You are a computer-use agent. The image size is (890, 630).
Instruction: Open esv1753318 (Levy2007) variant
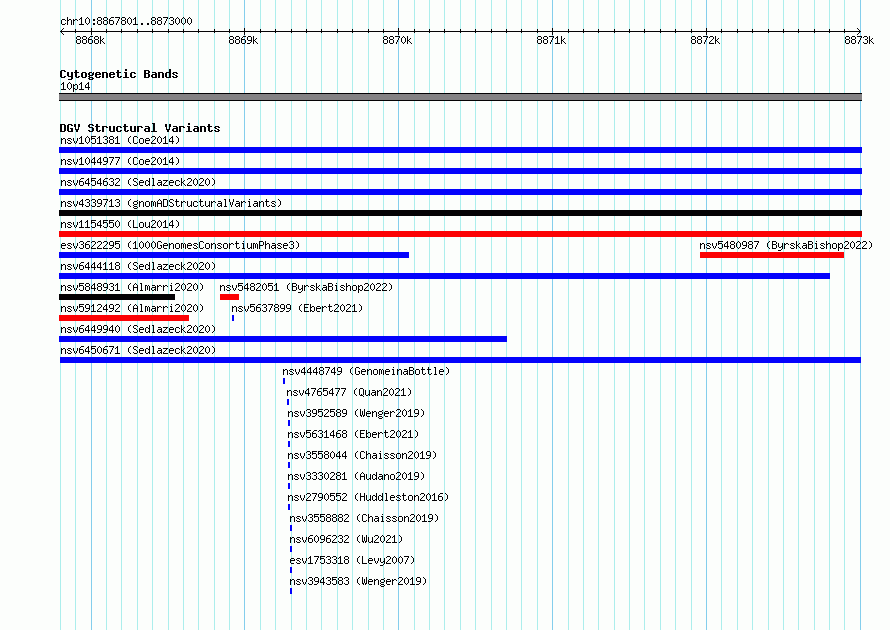(352, 560)
